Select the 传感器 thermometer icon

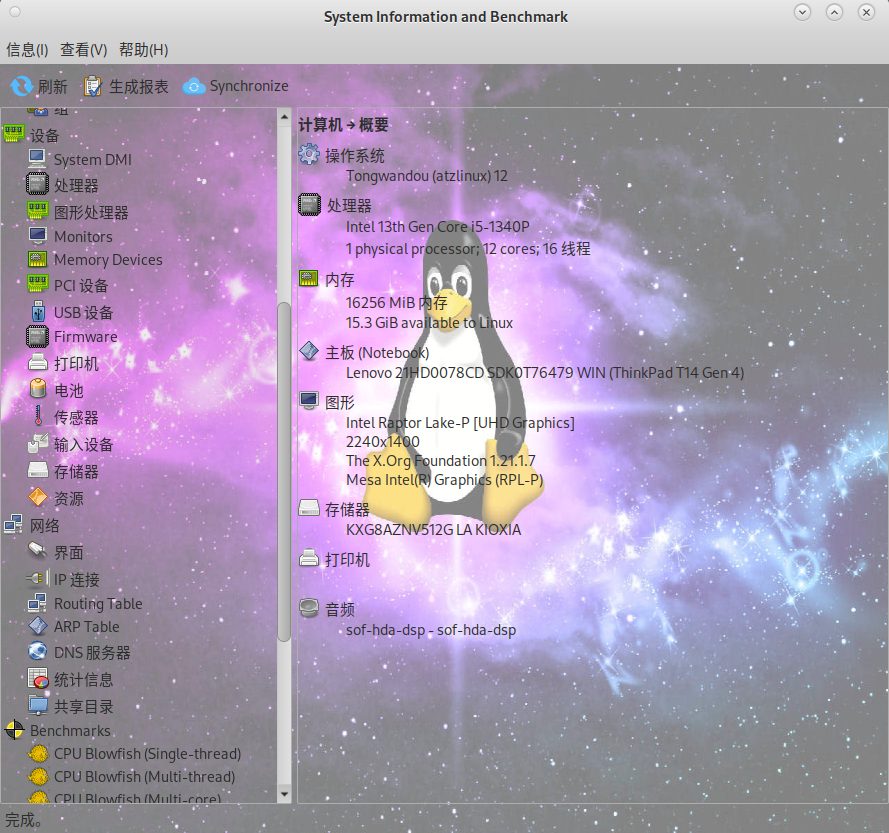click(38, 416)
